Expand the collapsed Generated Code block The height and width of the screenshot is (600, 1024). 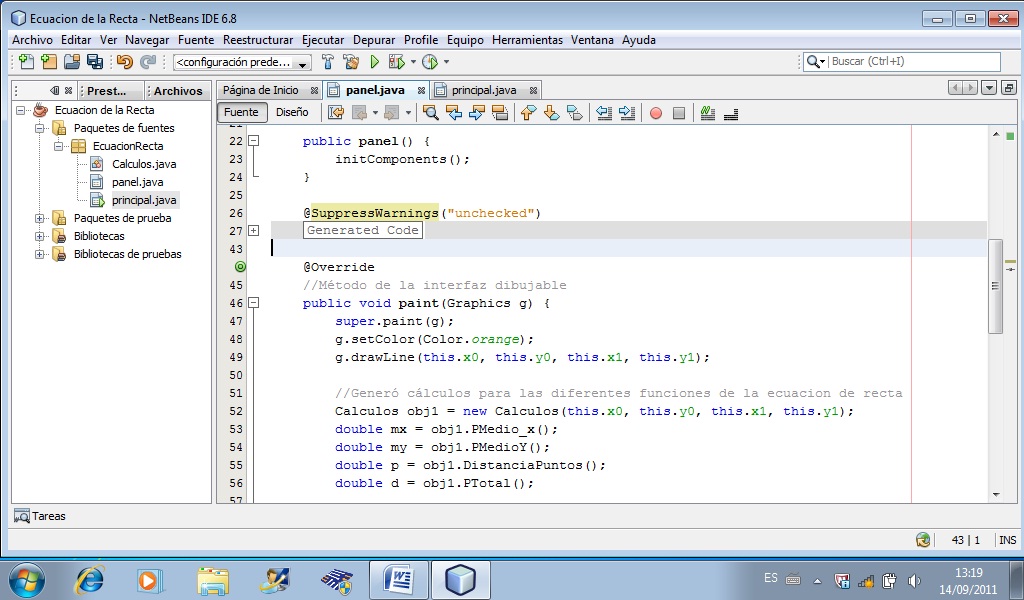252,230
